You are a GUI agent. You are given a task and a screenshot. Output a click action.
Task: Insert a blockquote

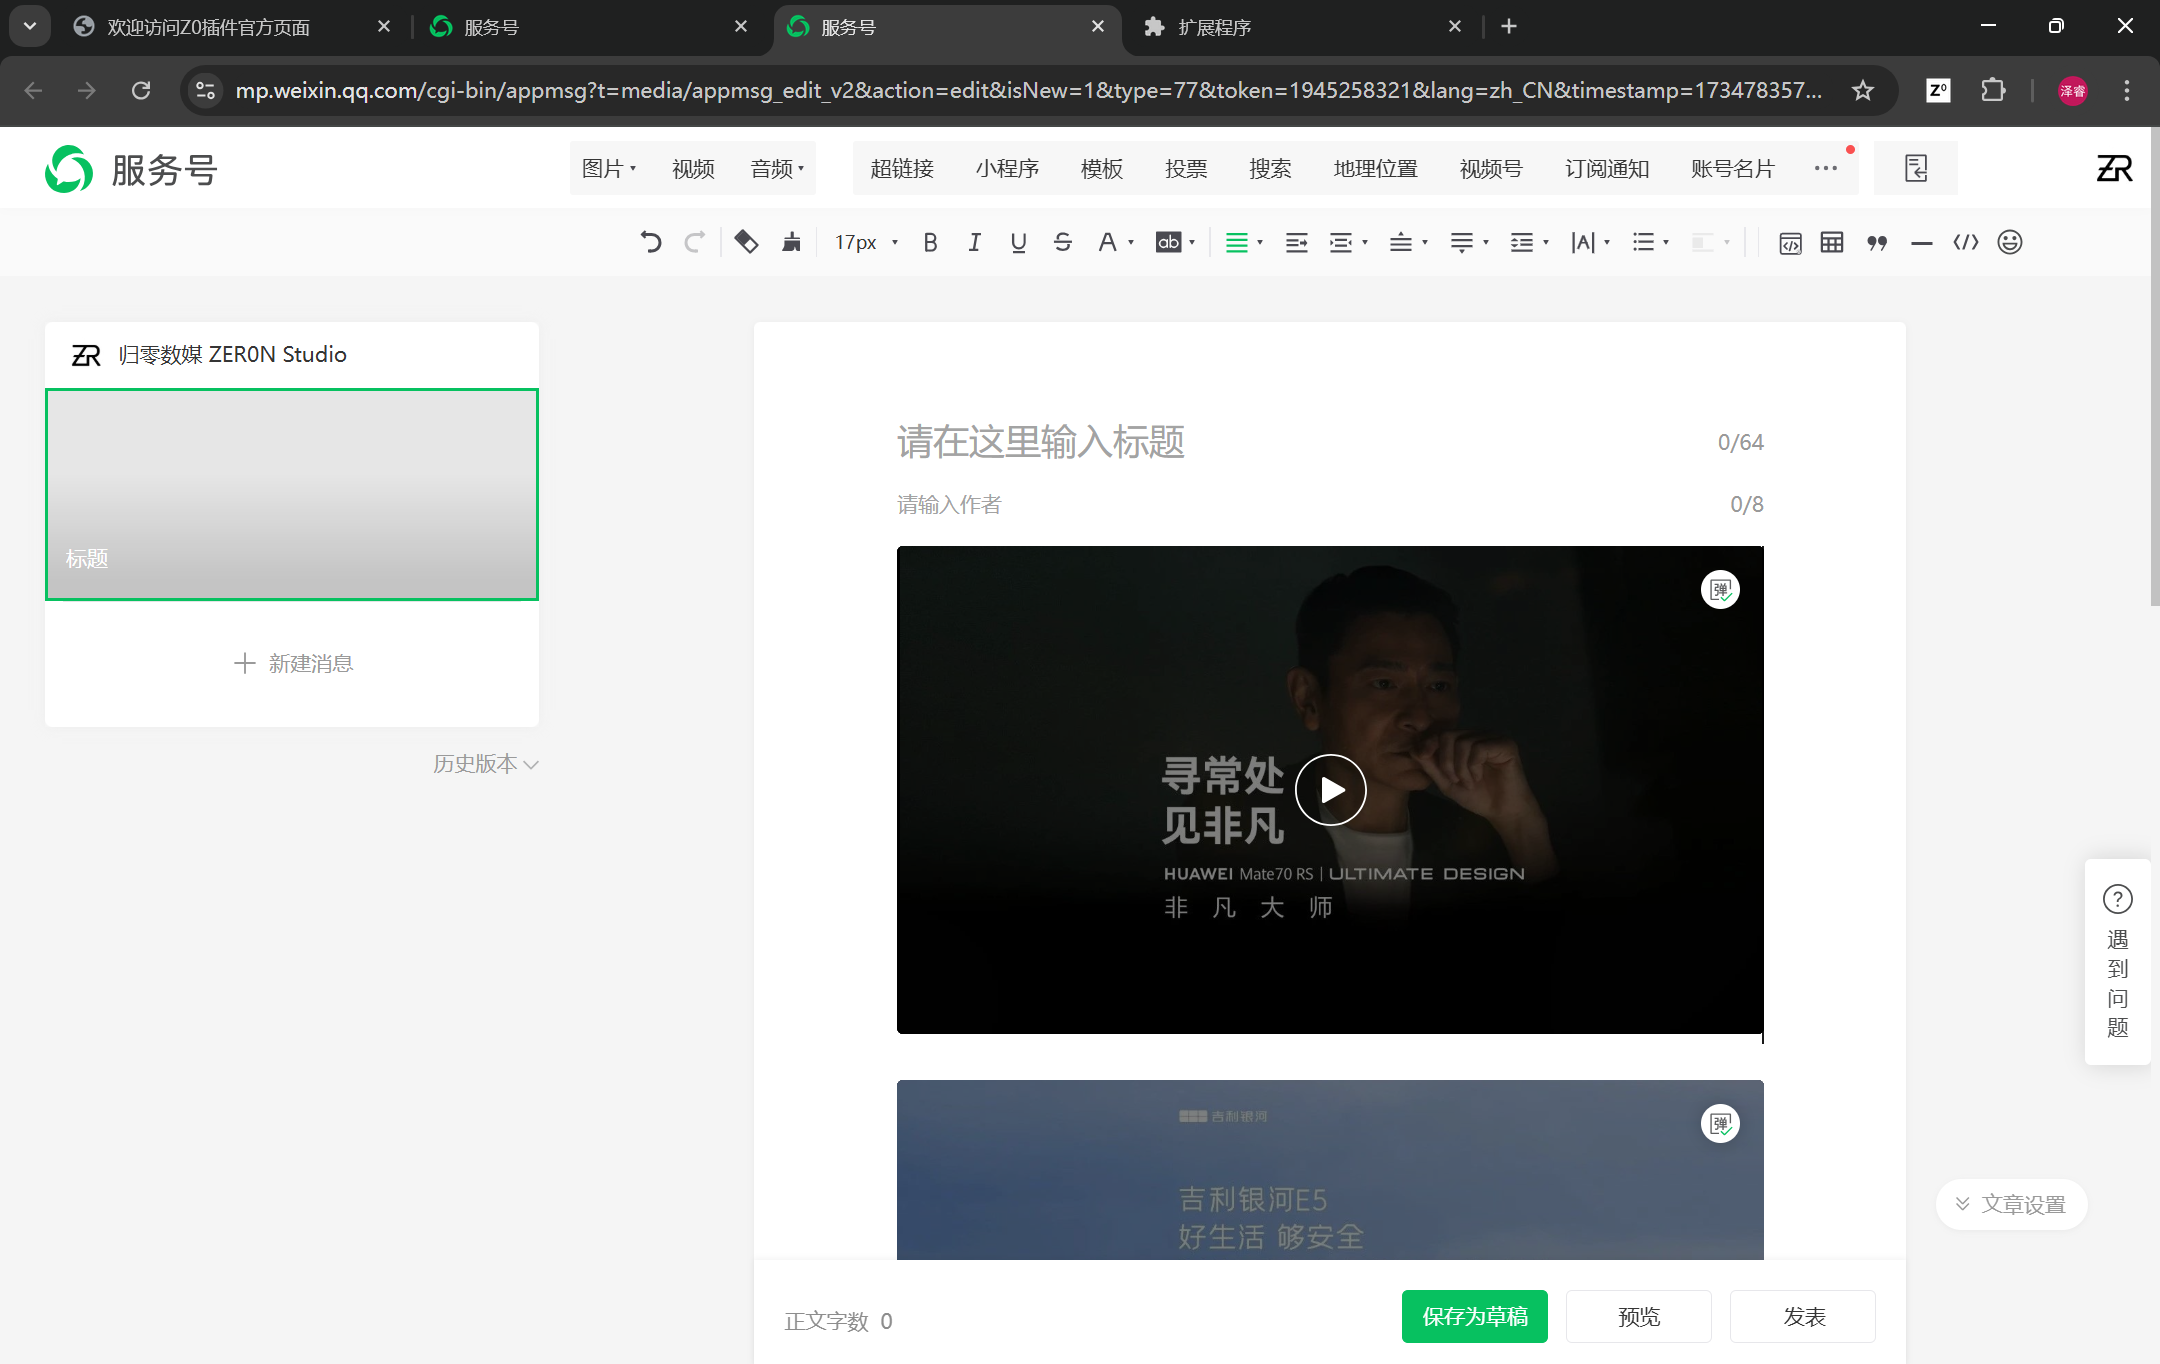(1877, 242)
